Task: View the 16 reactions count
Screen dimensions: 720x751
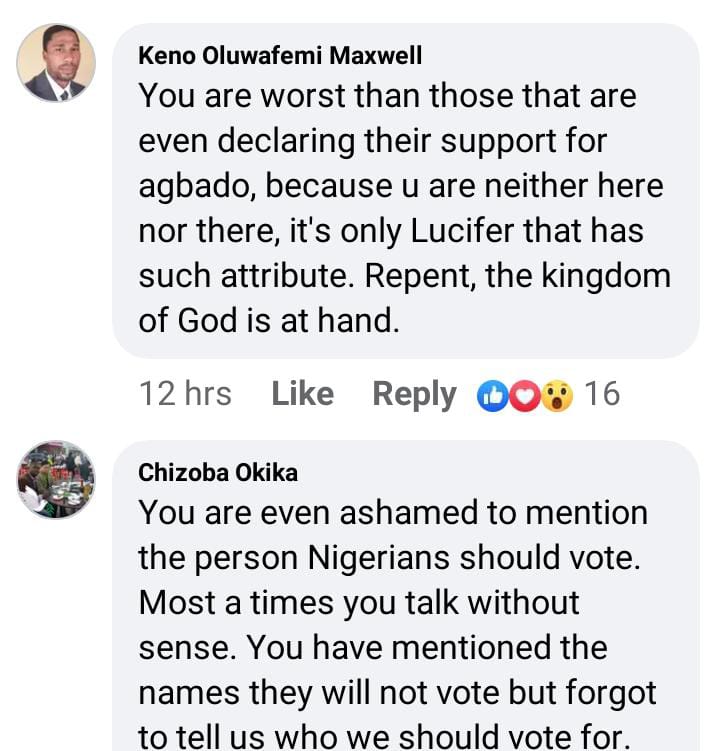Action: tap(602, 394)
